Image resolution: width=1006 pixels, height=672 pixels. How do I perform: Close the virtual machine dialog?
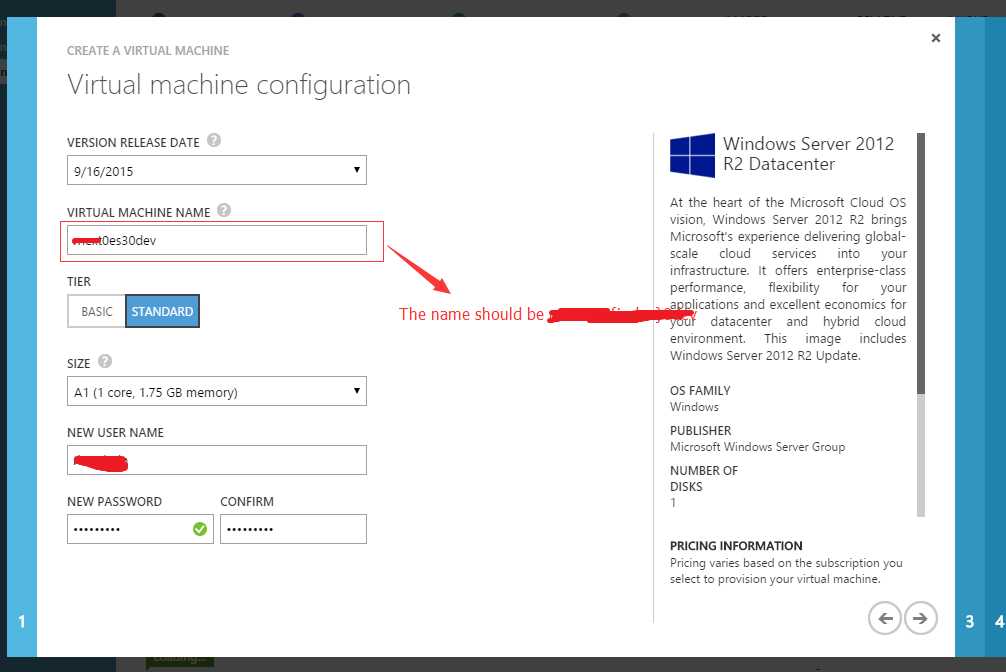click(x=935, y=38)
